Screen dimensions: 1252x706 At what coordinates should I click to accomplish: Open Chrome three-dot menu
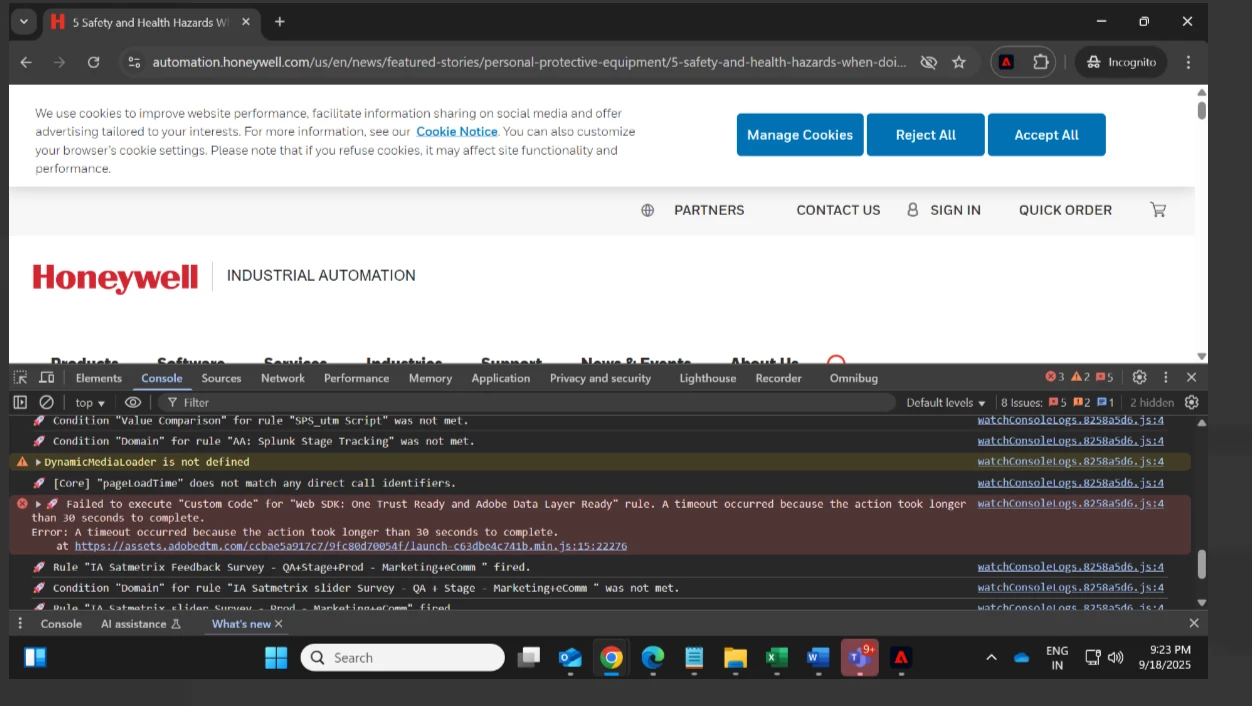1188,62
